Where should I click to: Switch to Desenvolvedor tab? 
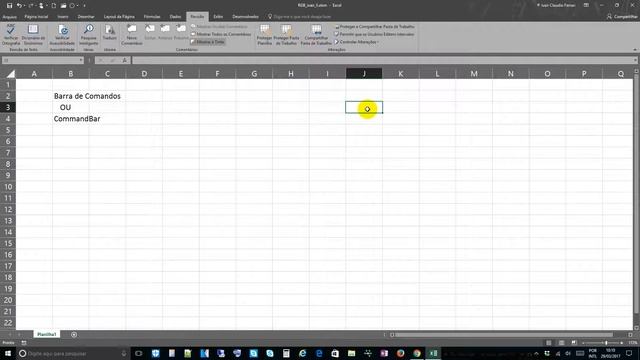(x=245, y=17)
